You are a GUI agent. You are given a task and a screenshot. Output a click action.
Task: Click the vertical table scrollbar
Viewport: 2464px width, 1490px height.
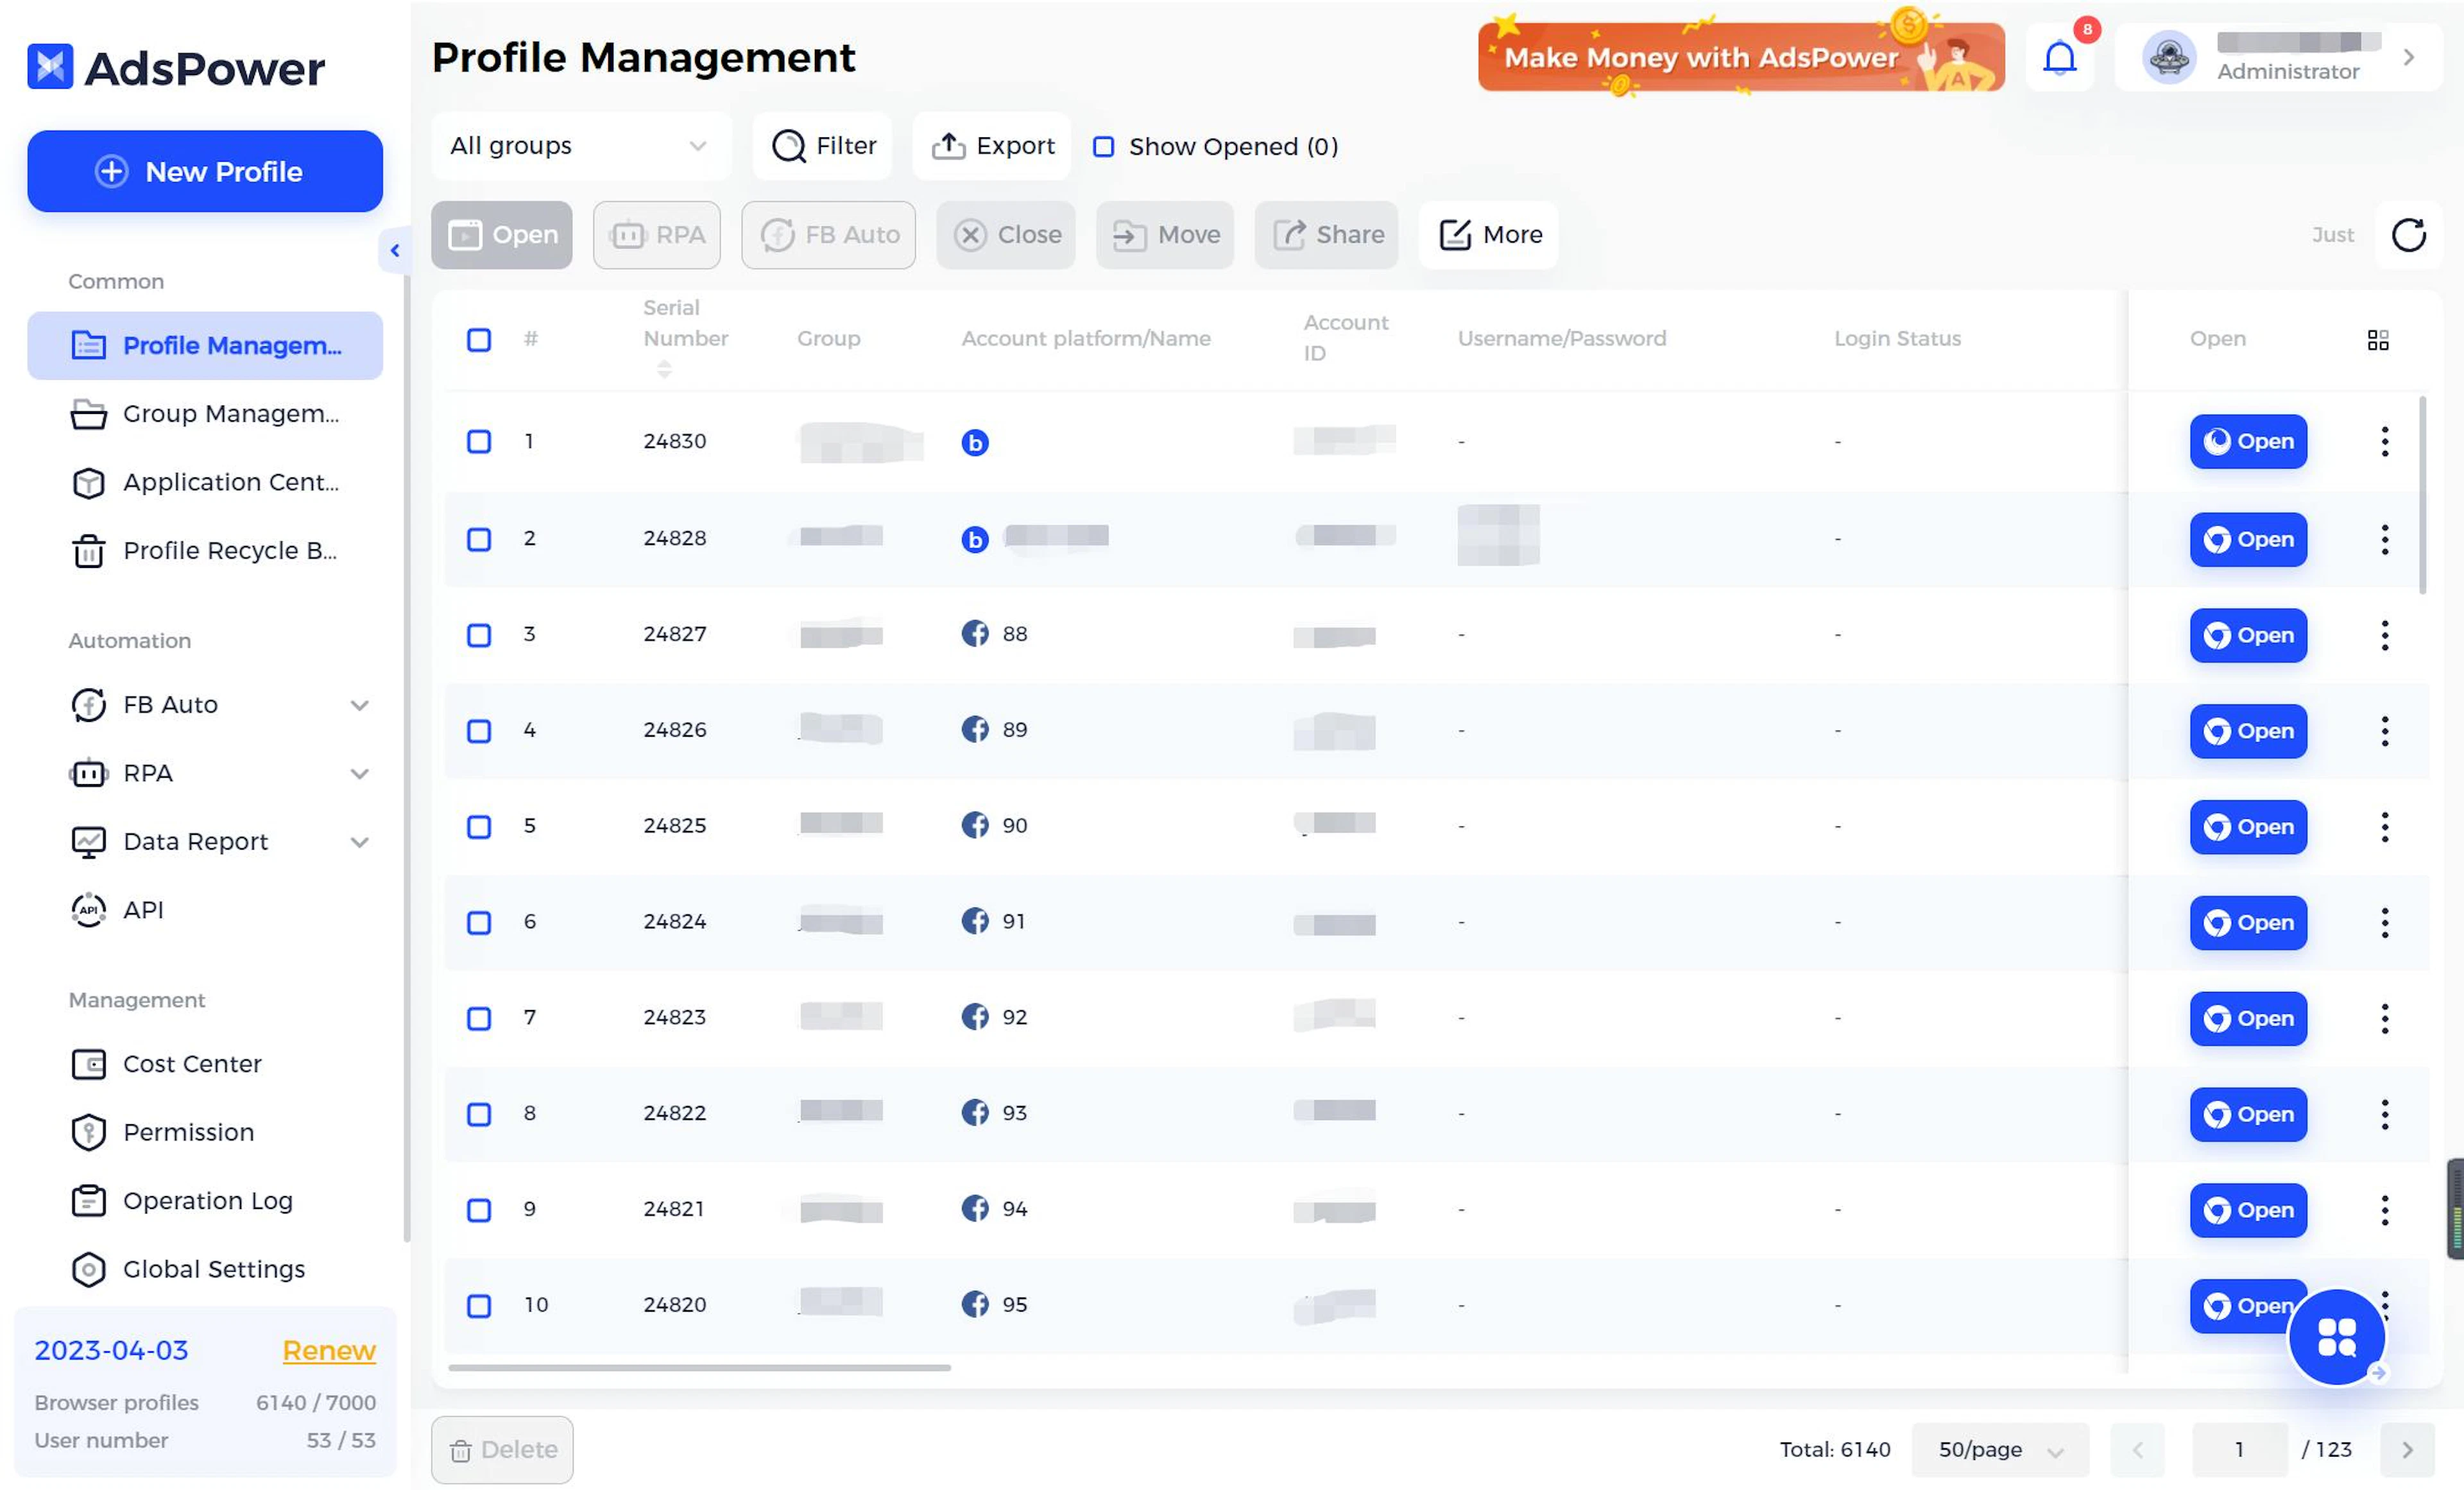pyautogui.click(x=2421, y=495)
